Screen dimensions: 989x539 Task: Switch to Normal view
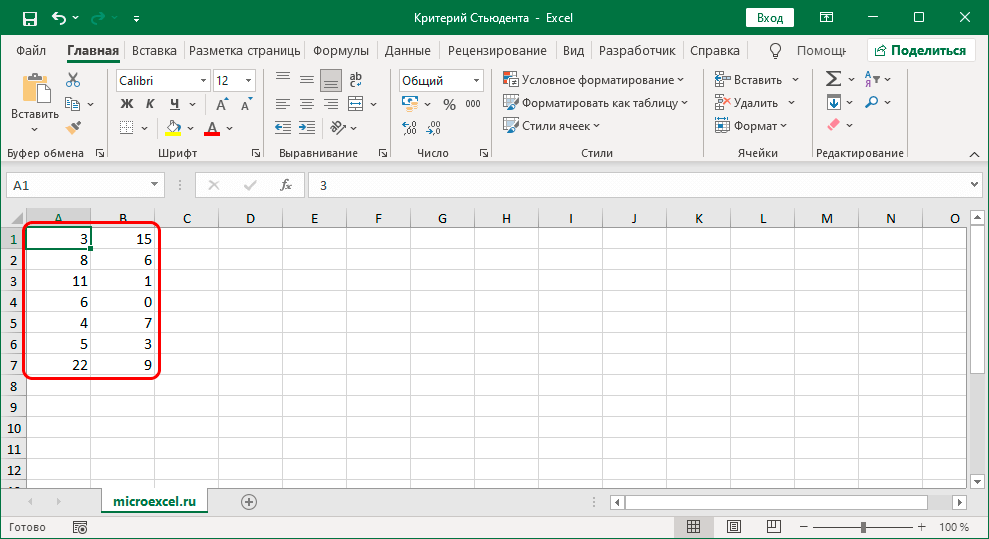point(693,526)
